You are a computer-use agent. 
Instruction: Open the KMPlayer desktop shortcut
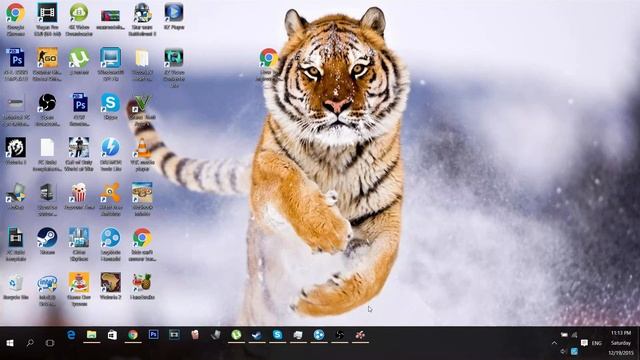pos(174,16)
